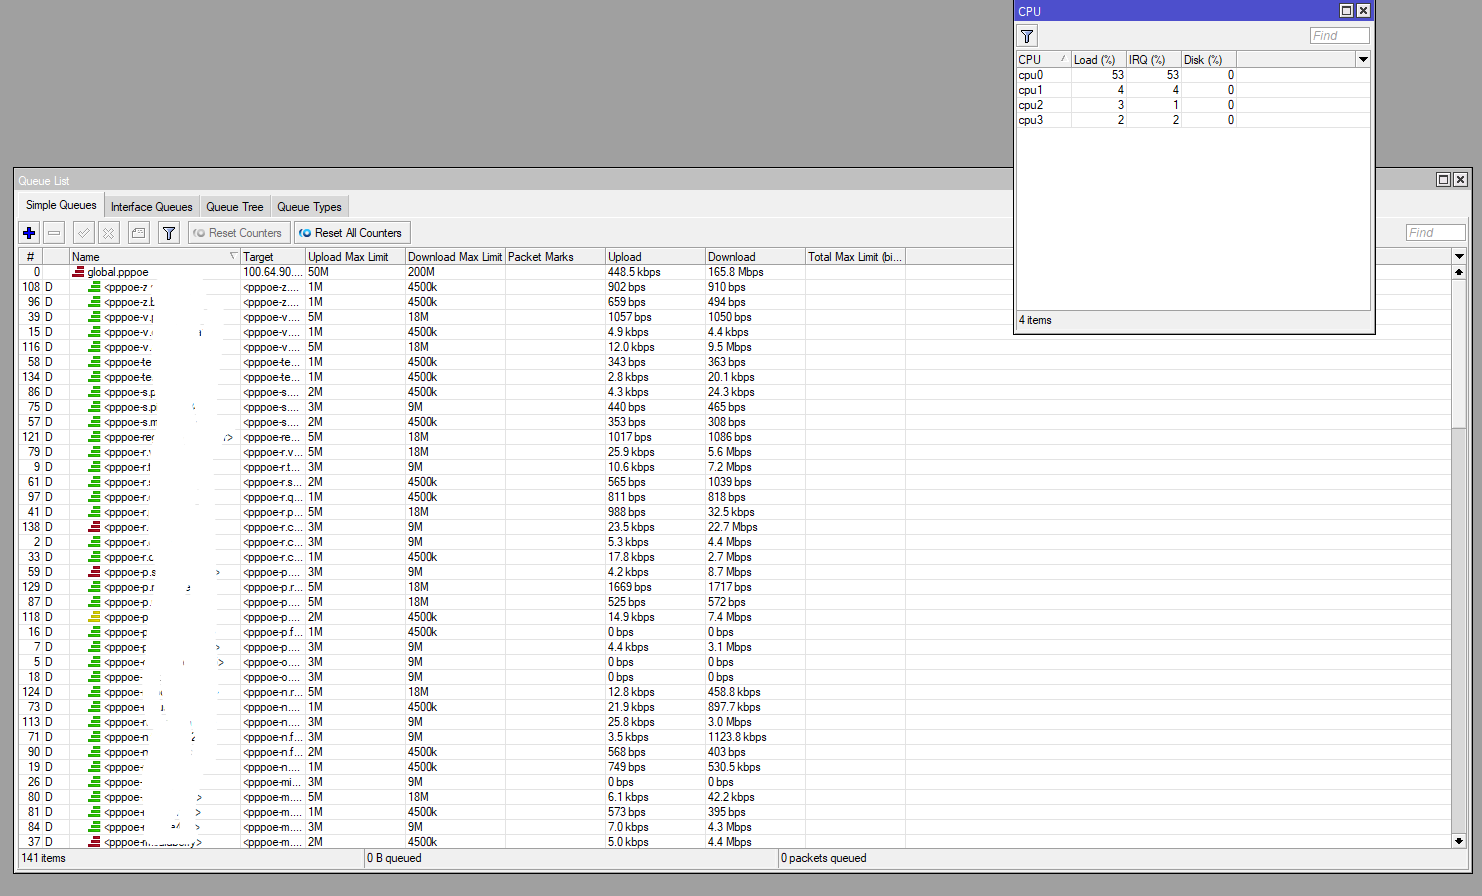The height and width of the screenshot is (896, 1482).
Task: Click the Reset All Counters button
Action: [x=351, y=233]
